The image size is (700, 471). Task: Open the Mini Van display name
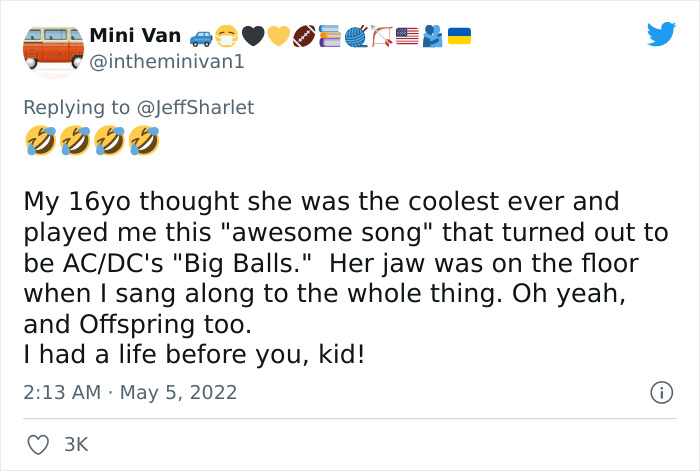tap(135, 36)
